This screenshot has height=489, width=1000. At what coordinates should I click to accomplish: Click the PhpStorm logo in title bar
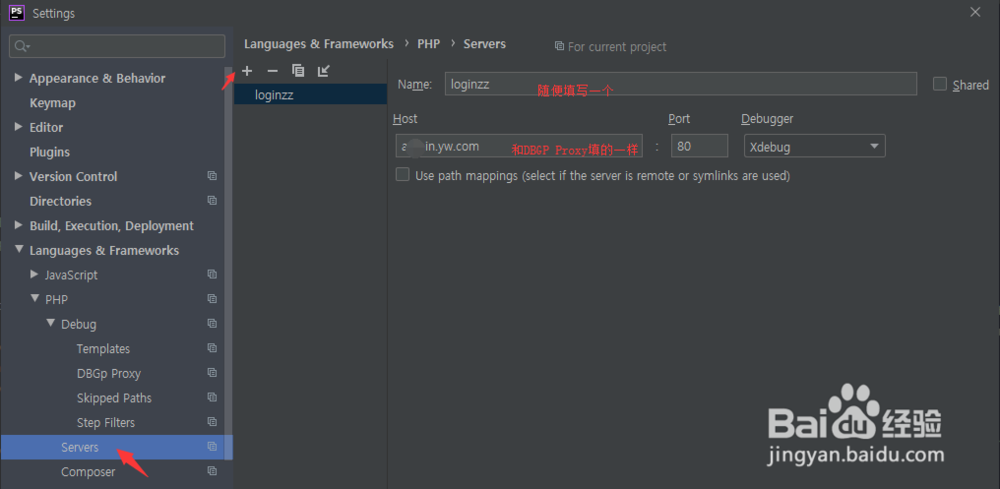pos(17,12)
